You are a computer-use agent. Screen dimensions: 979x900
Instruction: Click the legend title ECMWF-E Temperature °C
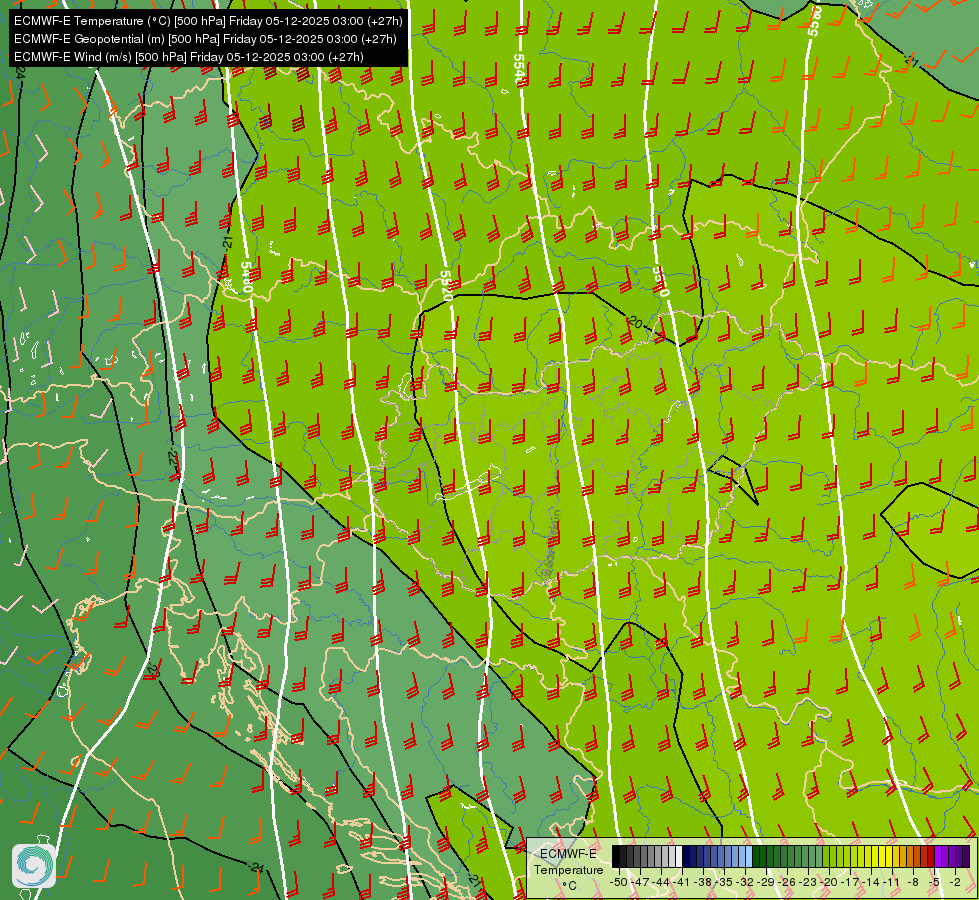tap(569, 869)
